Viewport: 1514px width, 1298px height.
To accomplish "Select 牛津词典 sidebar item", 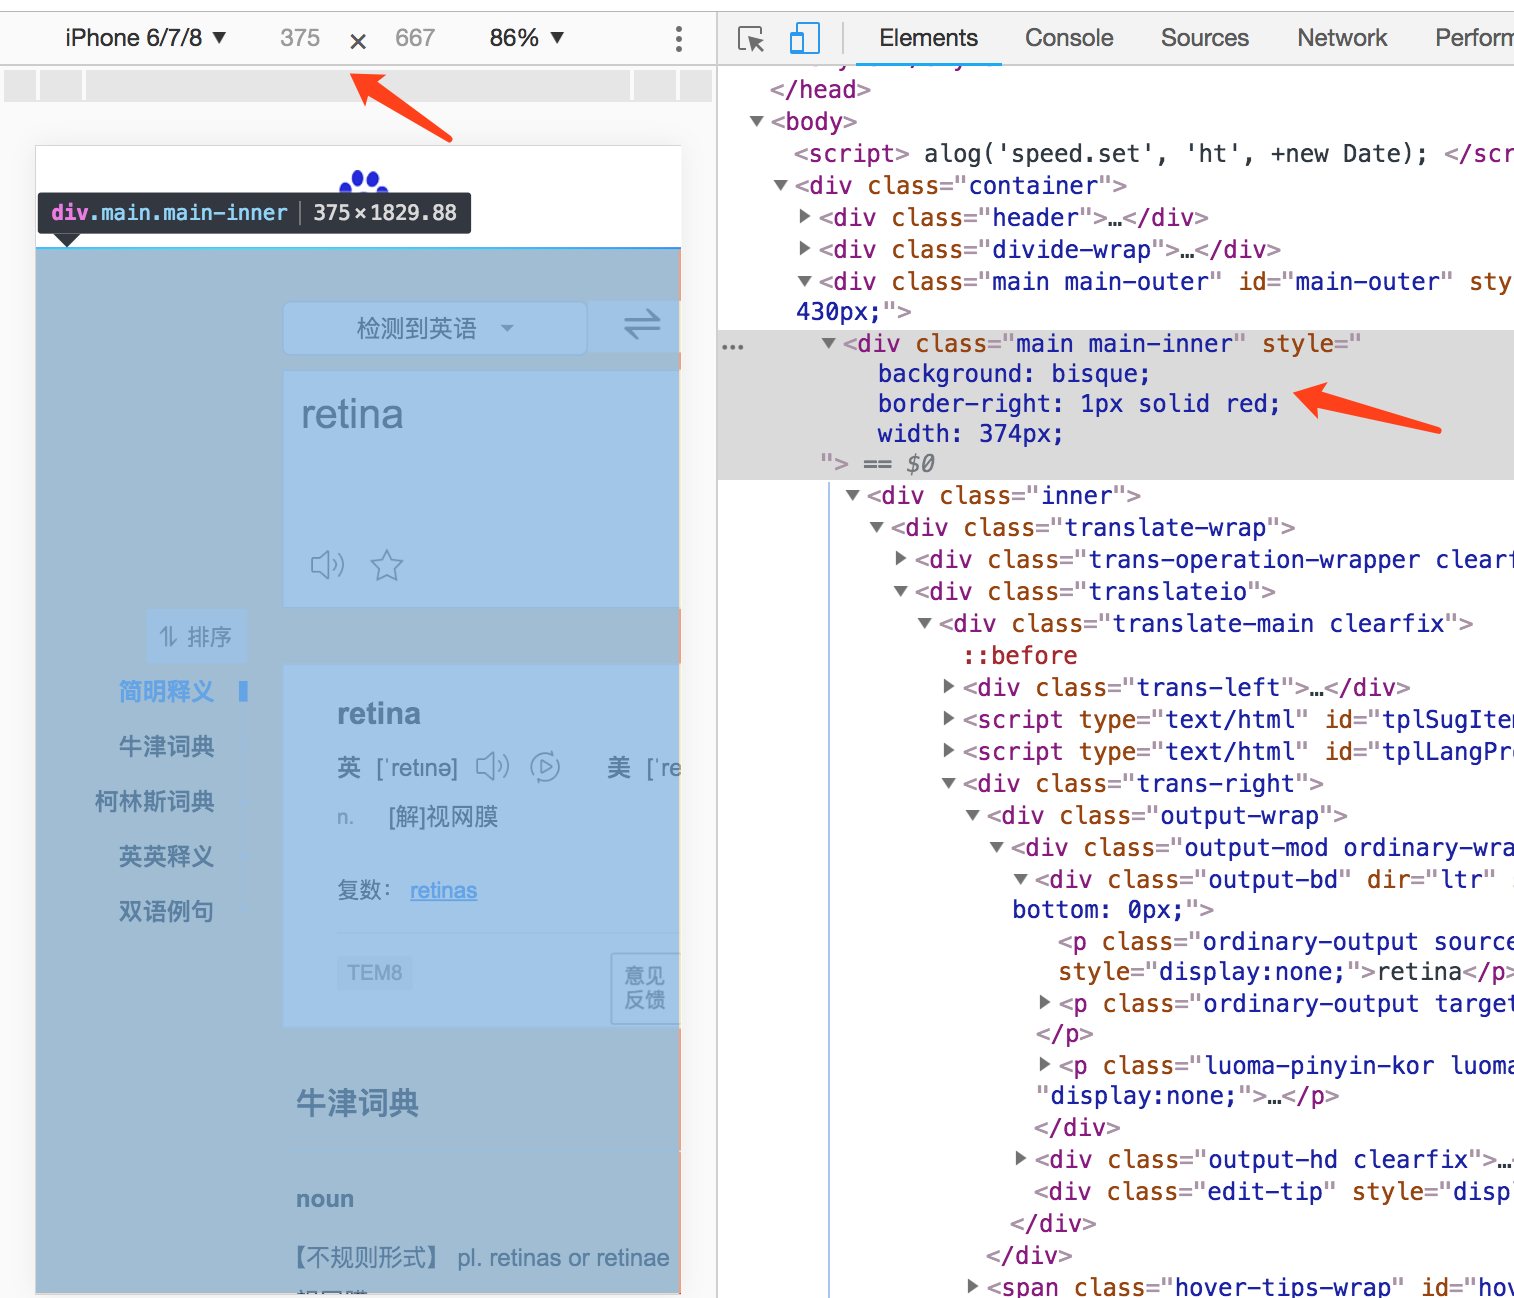I will coord(166,746).
